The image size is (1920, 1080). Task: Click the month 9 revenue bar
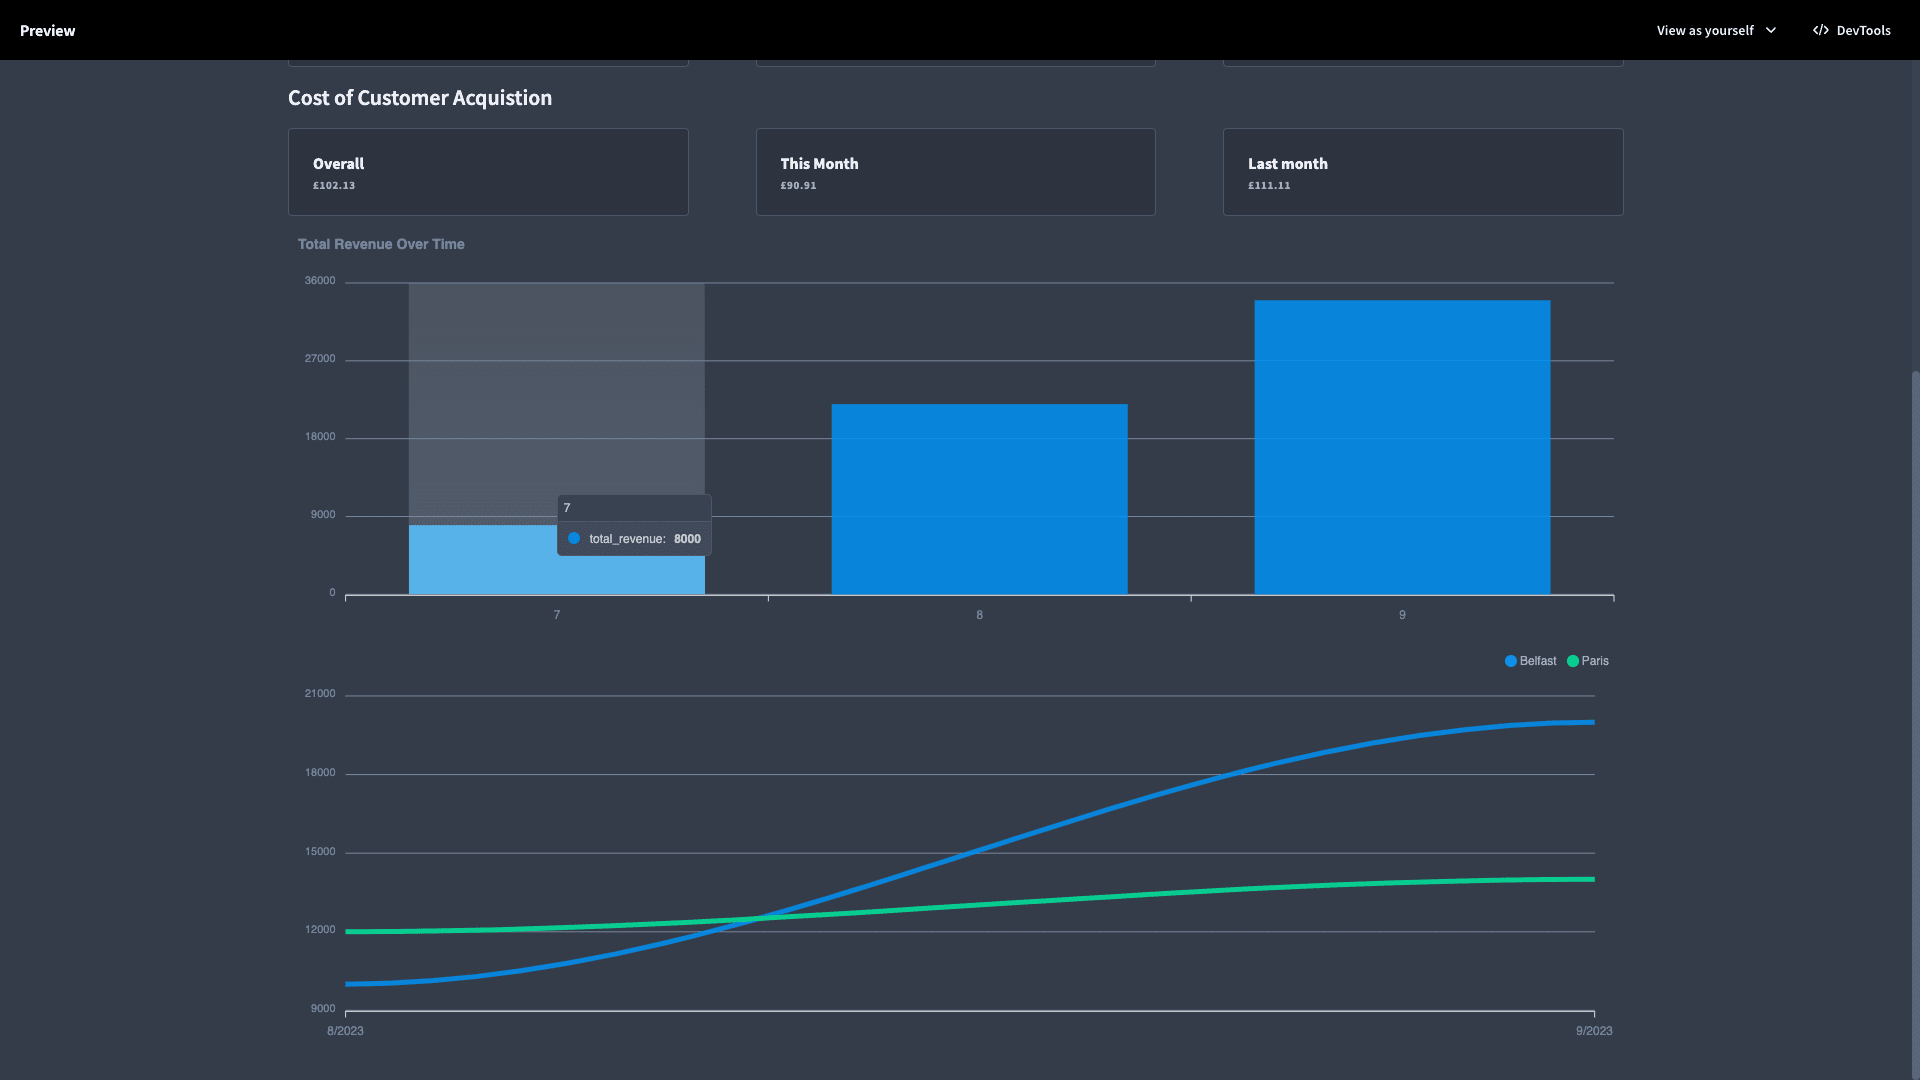(x=1402, y=447)
